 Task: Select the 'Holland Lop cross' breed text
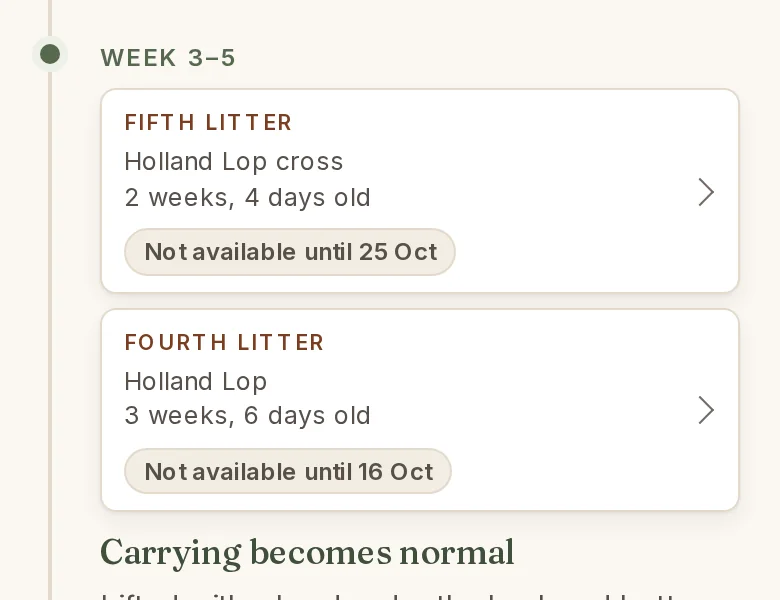234,162
